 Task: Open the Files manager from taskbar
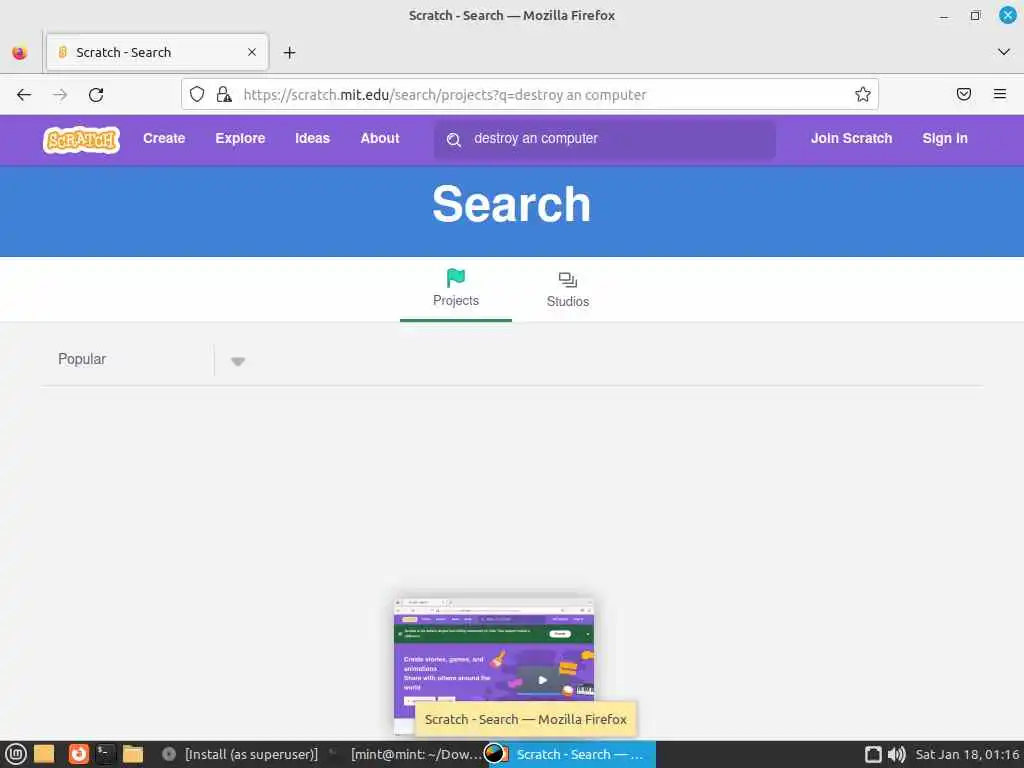click(133, 754)
